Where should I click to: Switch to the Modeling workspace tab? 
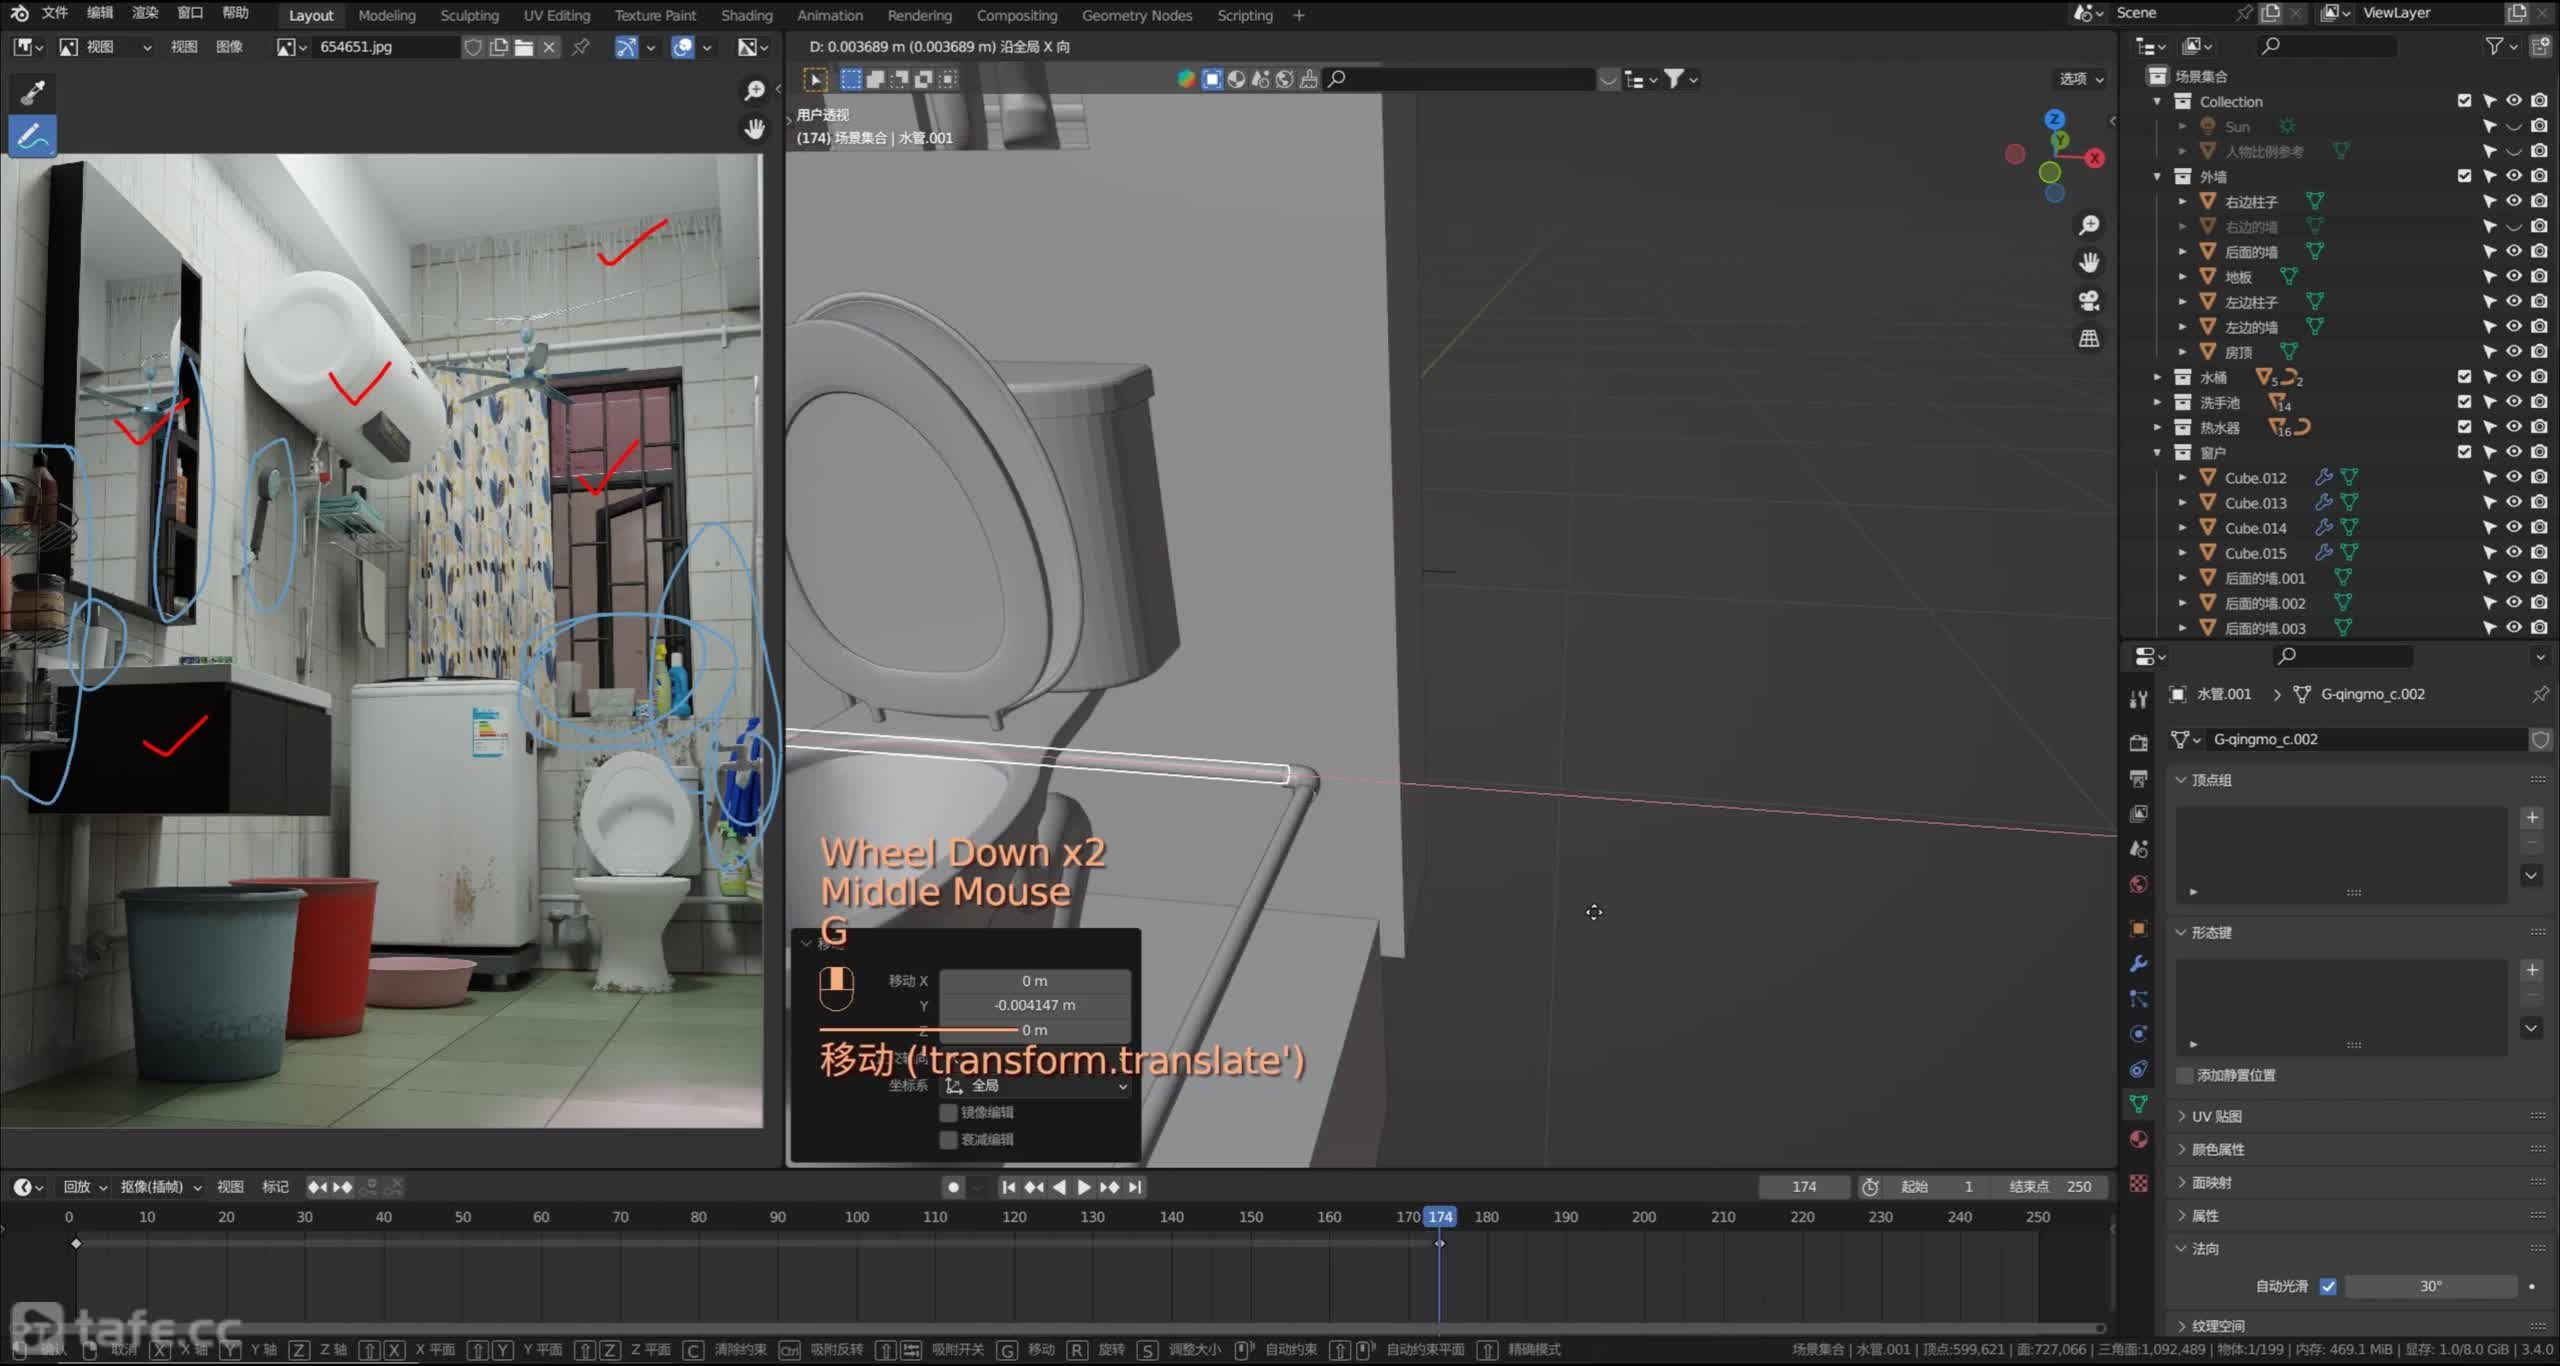tap(386, 15)
